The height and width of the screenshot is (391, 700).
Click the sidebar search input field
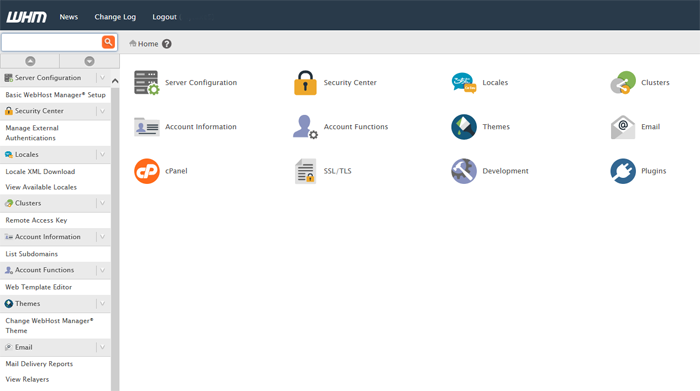52,42
